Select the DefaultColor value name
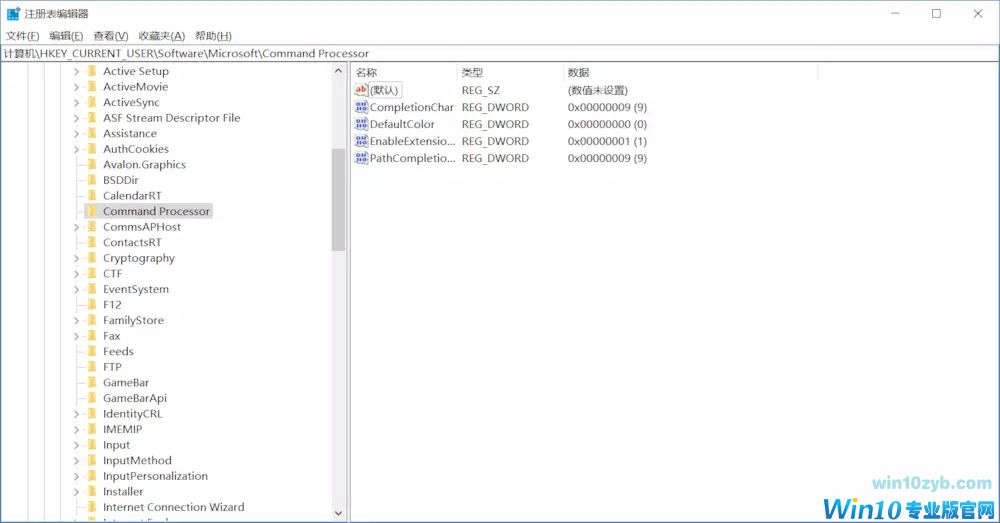This screenshot has height=523, width=1000. coord(402,124)
